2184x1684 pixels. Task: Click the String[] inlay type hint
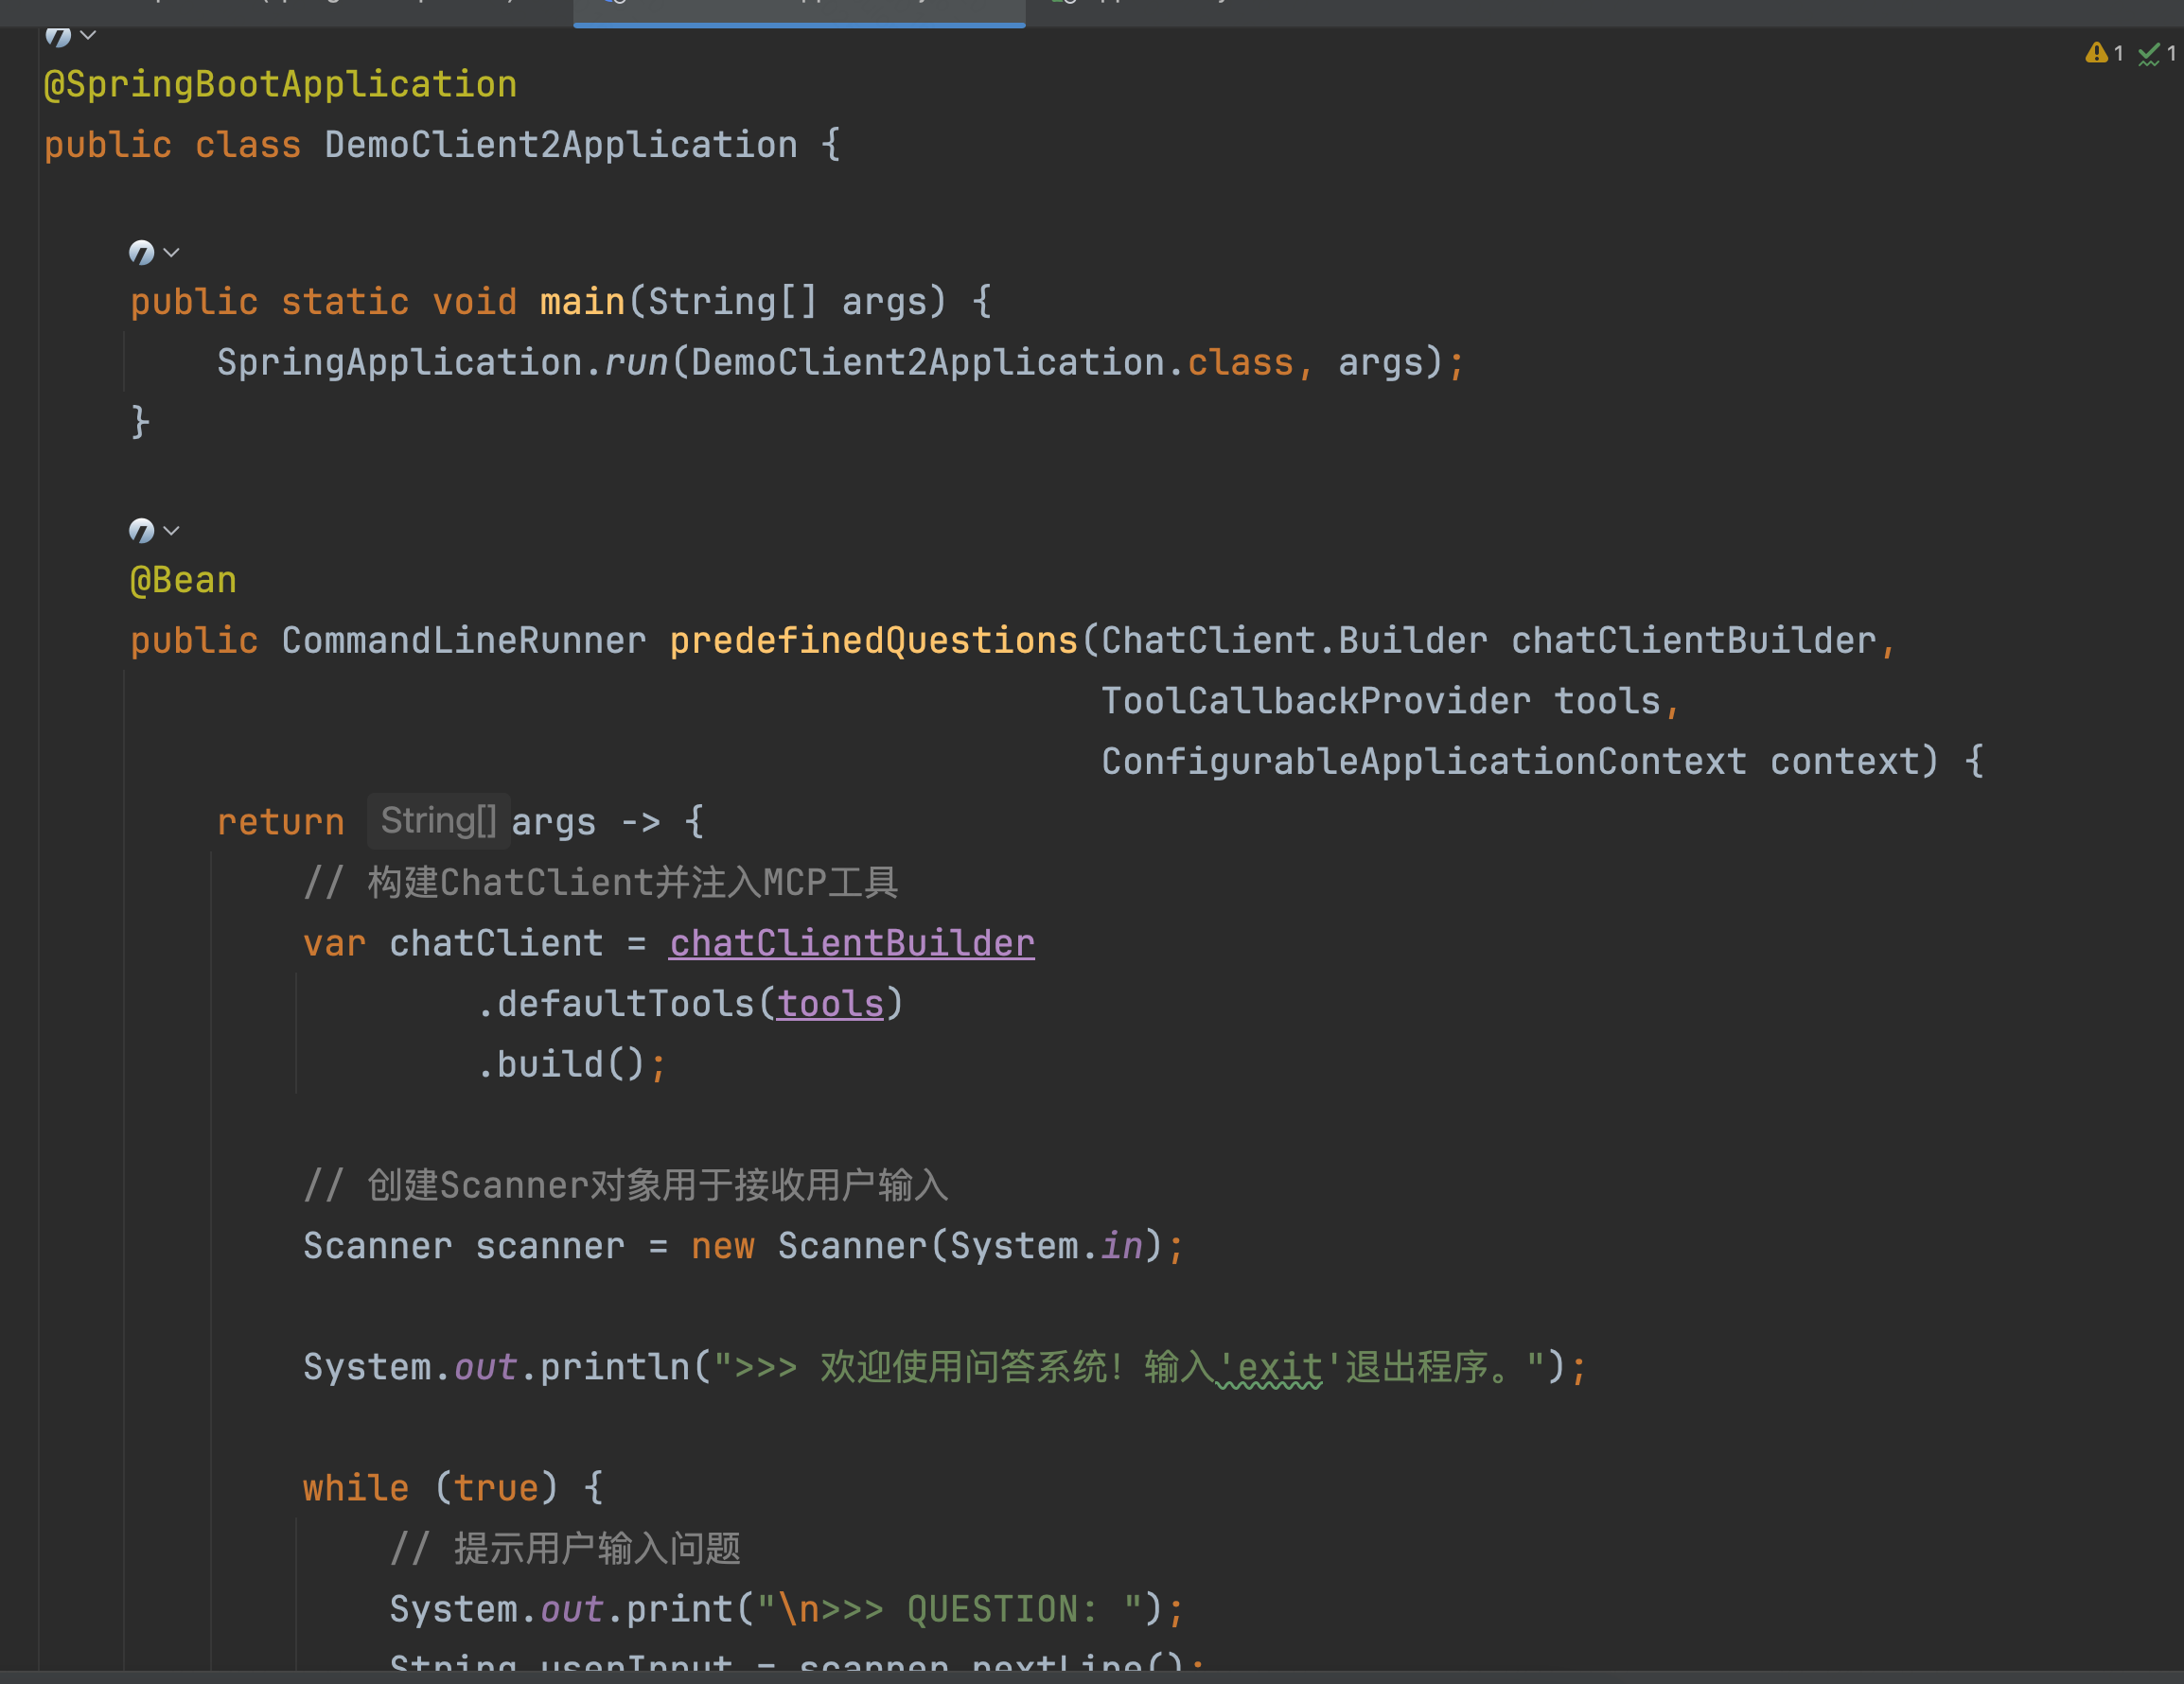click(438, 821)
